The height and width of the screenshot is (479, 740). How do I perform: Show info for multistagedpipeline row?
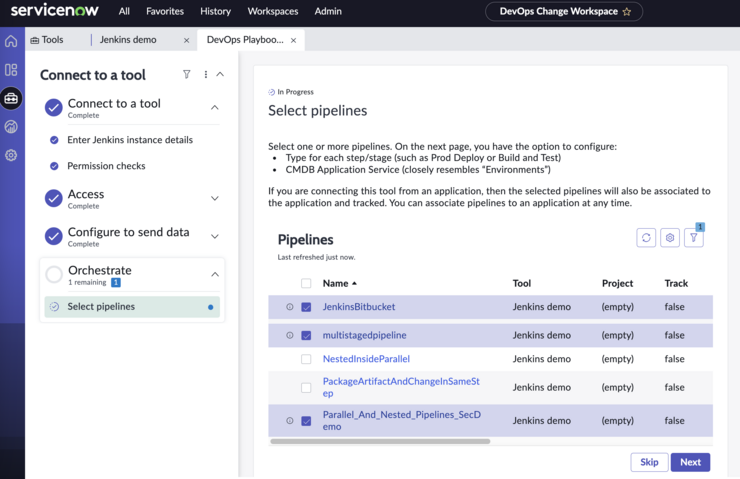(290, 335)
